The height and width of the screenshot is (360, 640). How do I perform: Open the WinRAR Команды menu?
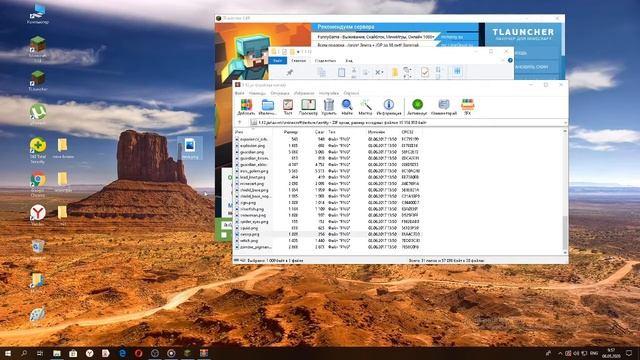pos(258,93)
